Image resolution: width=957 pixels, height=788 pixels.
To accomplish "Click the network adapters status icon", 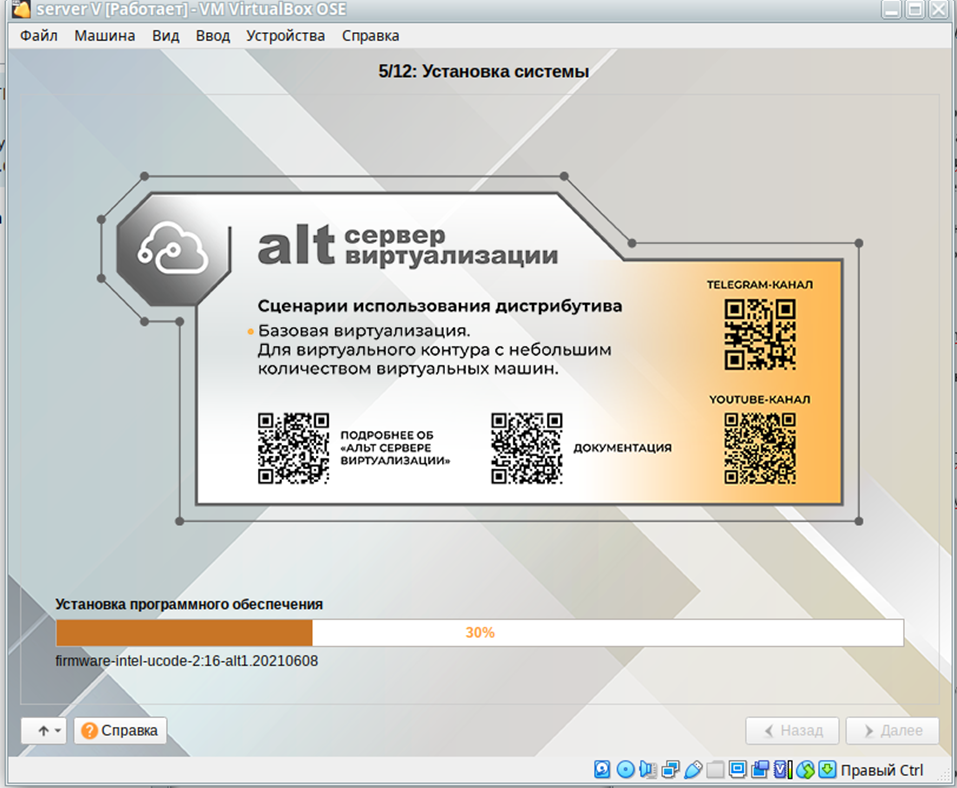I will tap(671, 769).
